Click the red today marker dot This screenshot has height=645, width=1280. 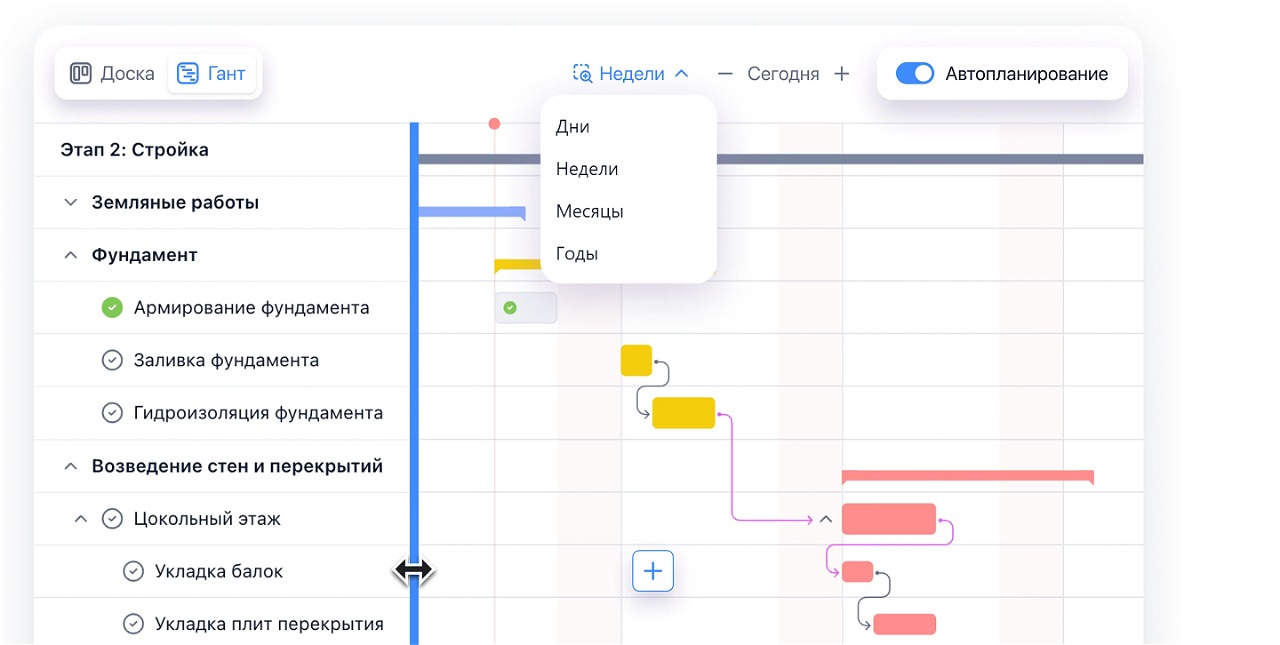494,124
